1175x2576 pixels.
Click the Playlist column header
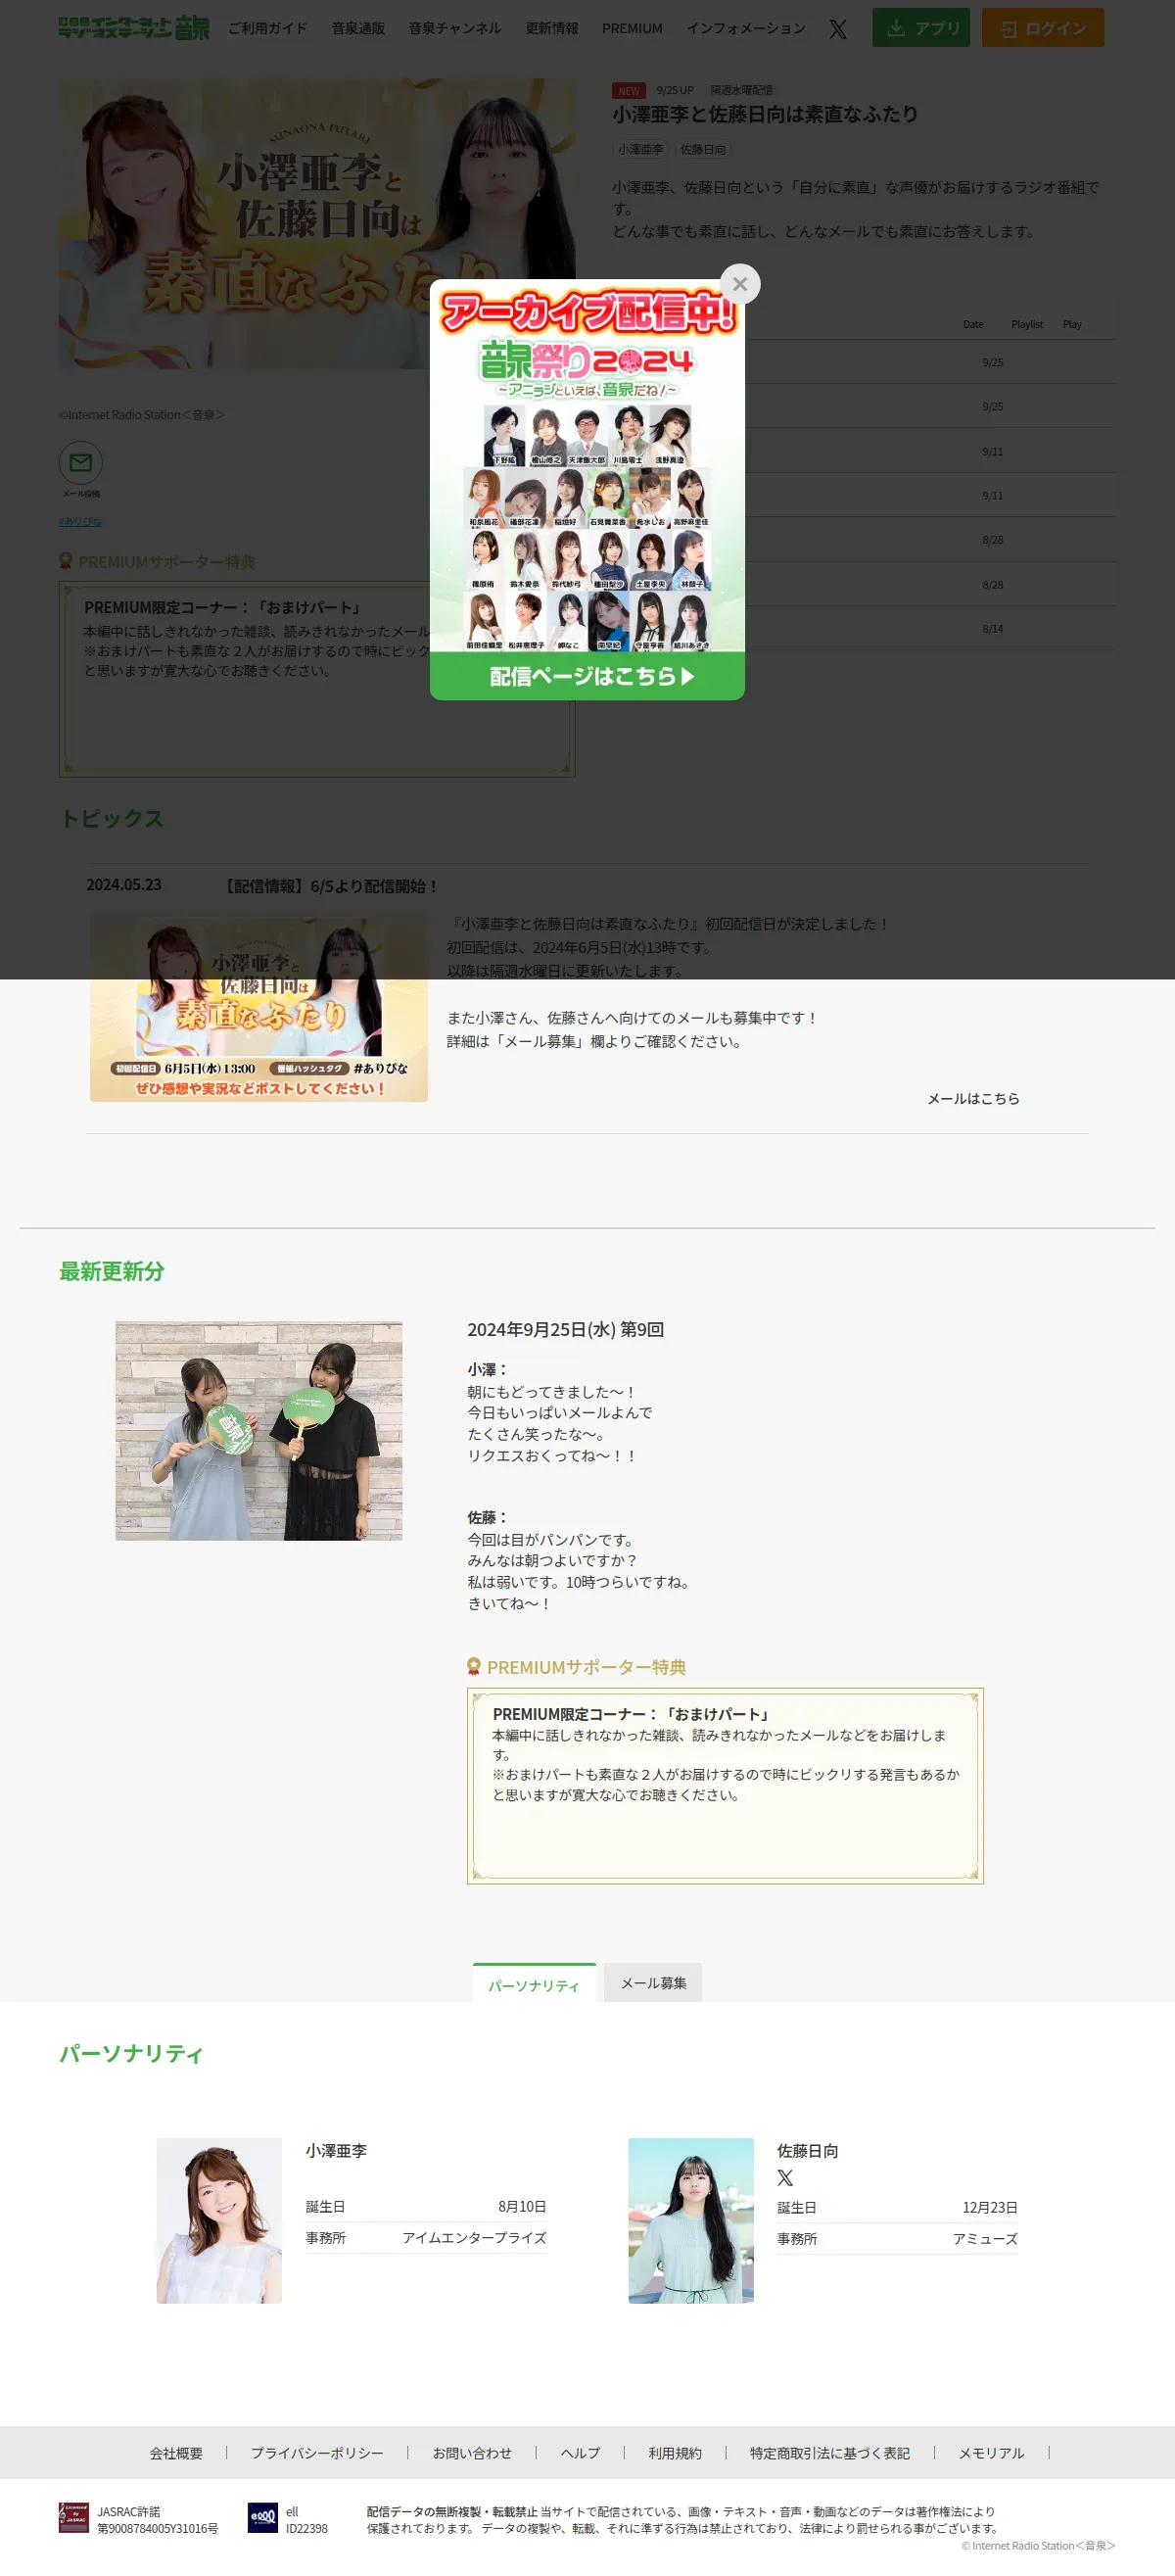pyautogui.click(x=1026, y=324)
